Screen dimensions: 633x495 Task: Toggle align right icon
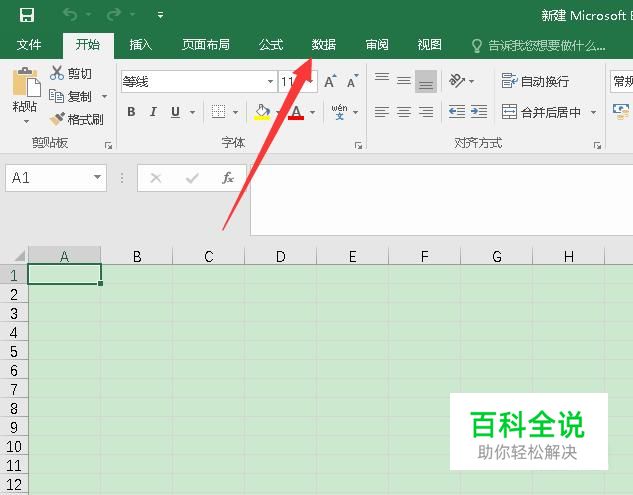[426, 112]
